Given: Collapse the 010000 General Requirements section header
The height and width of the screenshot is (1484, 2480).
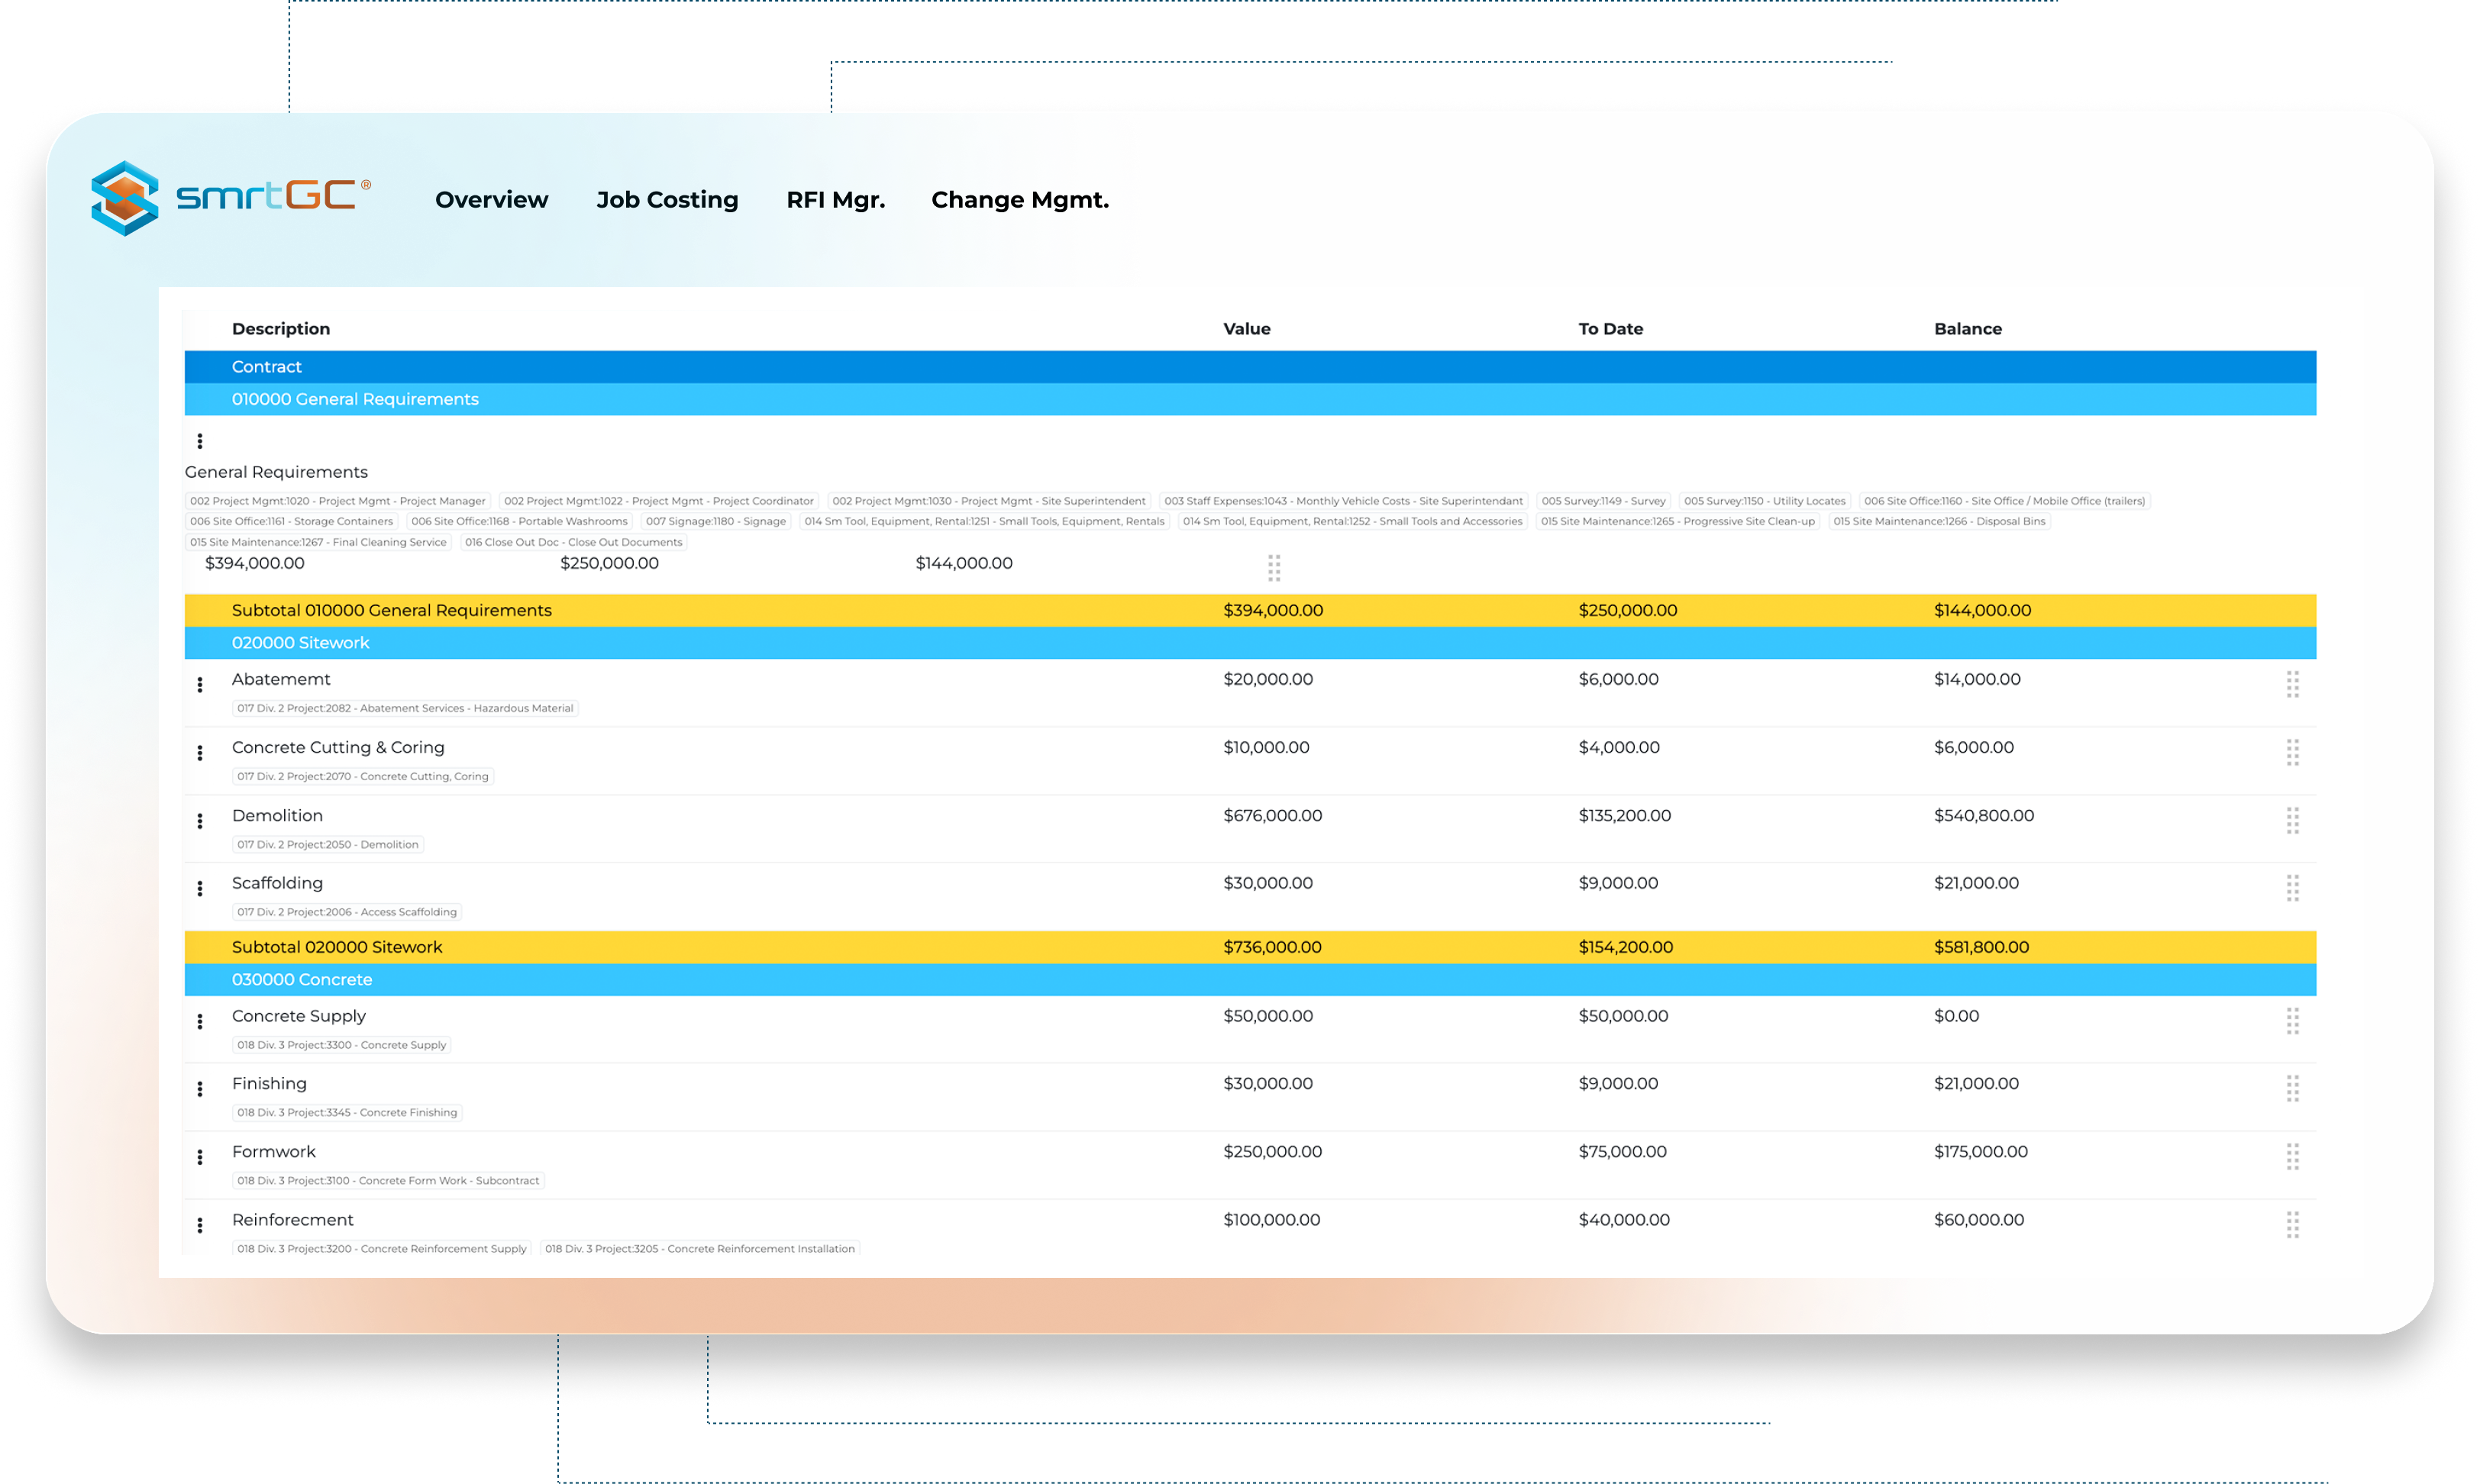Looking at the screenshot, I should pyautogui.click(x=355, y=399).
